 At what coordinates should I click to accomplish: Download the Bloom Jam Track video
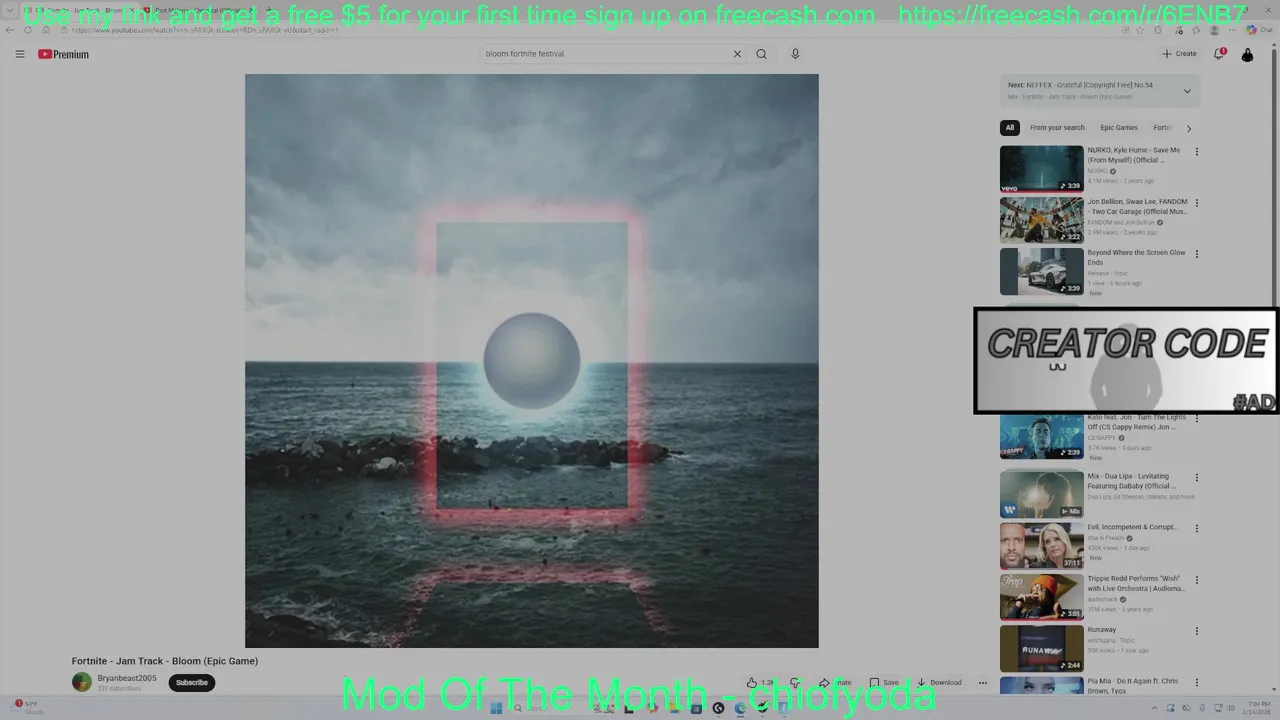(x=939, y=683)
